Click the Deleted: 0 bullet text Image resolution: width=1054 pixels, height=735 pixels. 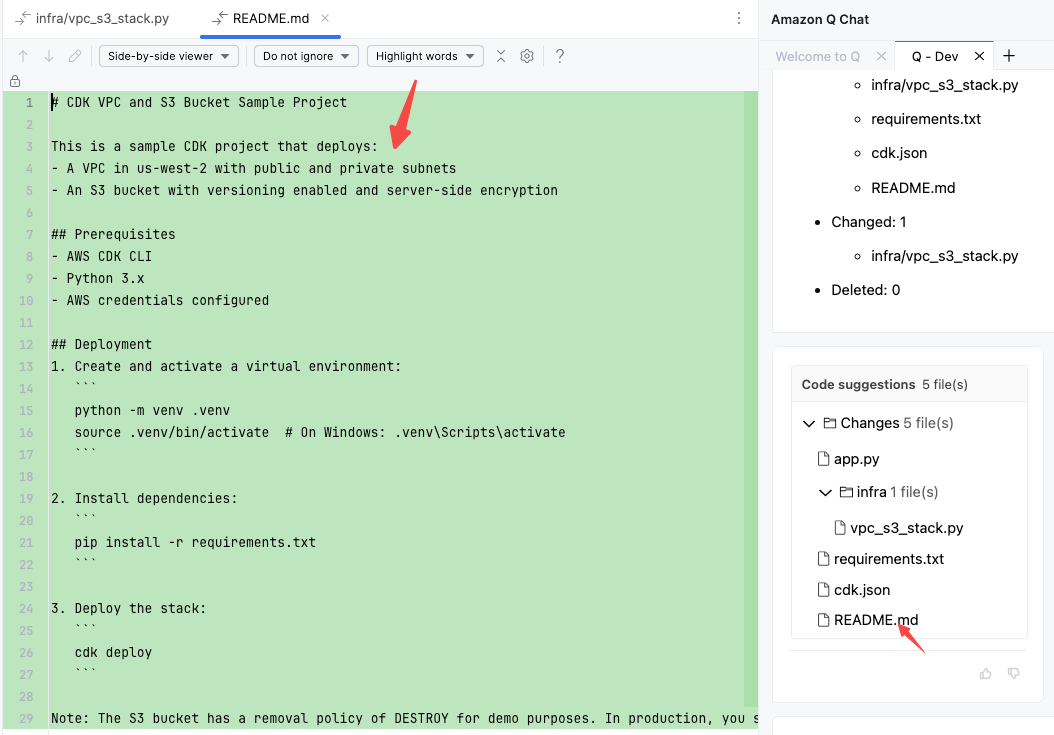click(x=865, y=290)
